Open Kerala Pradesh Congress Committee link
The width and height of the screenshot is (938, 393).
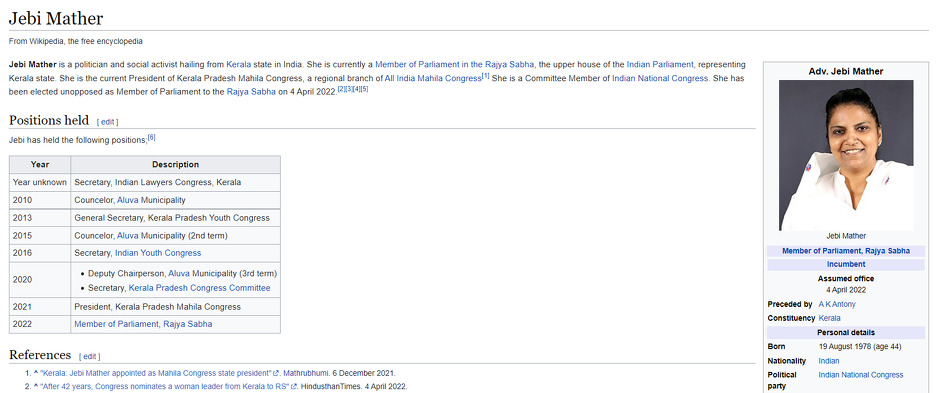(x=199, y=288)
